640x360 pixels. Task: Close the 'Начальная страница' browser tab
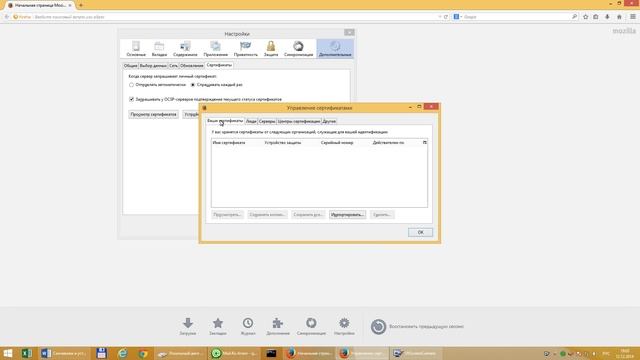pyautogui.click(x=70, y=5)
